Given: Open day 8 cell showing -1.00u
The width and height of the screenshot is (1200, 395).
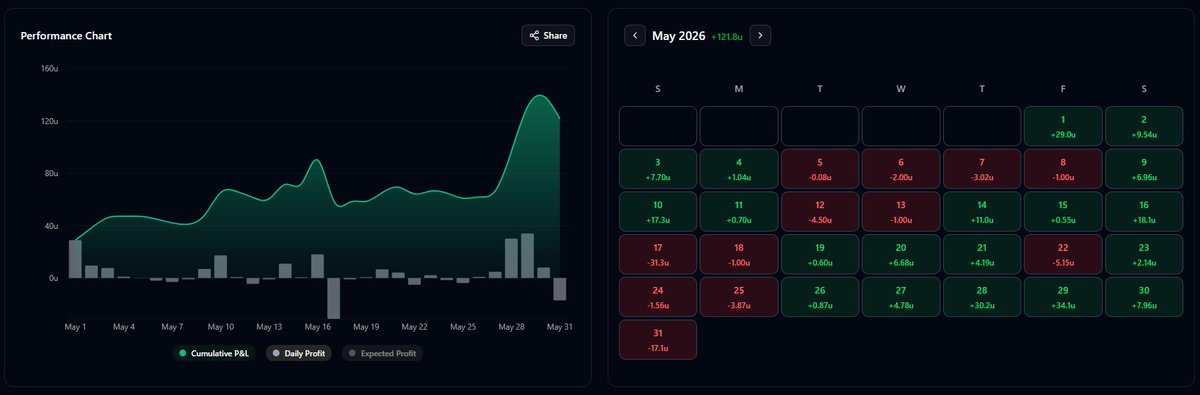Looking at the screenshot, I should point(1063,169).
